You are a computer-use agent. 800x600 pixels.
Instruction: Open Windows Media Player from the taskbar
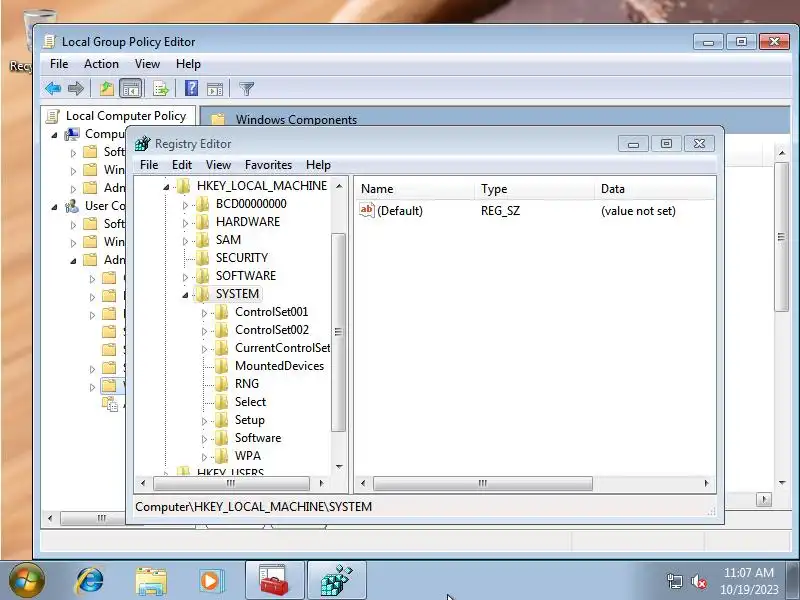pyautogui.click(x=211, y=581)
